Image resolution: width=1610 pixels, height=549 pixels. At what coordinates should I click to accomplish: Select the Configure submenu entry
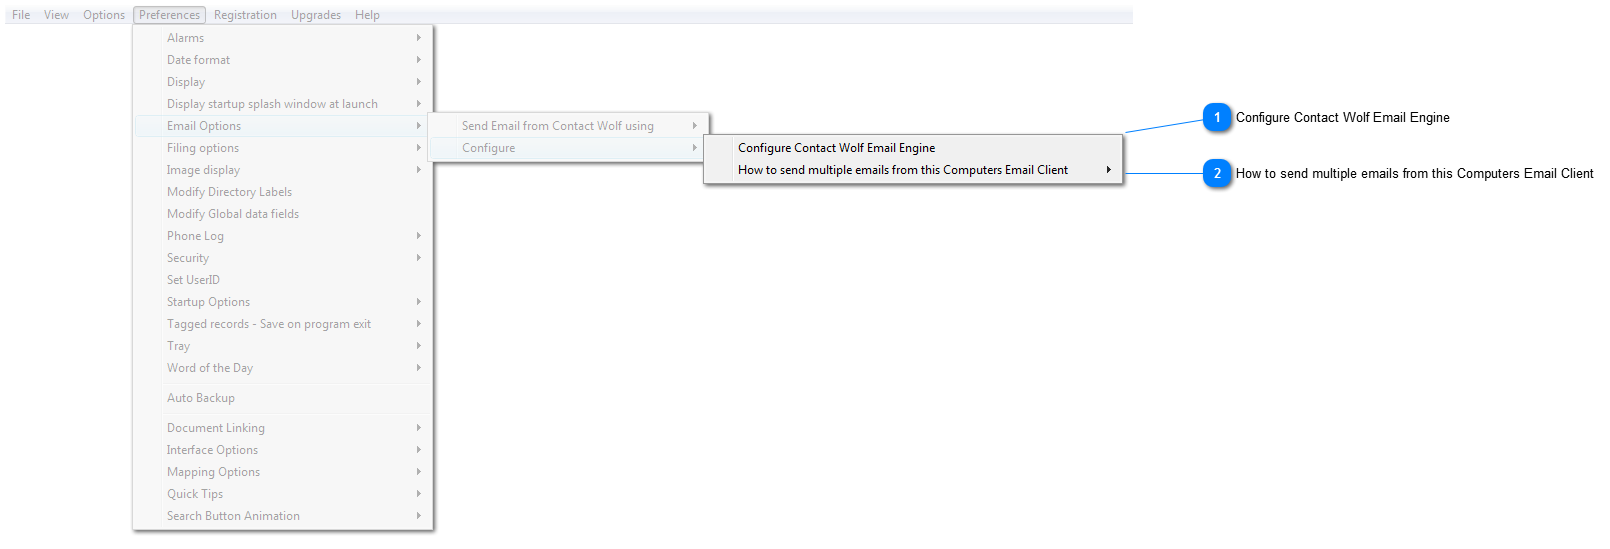[x=568, y=148]
